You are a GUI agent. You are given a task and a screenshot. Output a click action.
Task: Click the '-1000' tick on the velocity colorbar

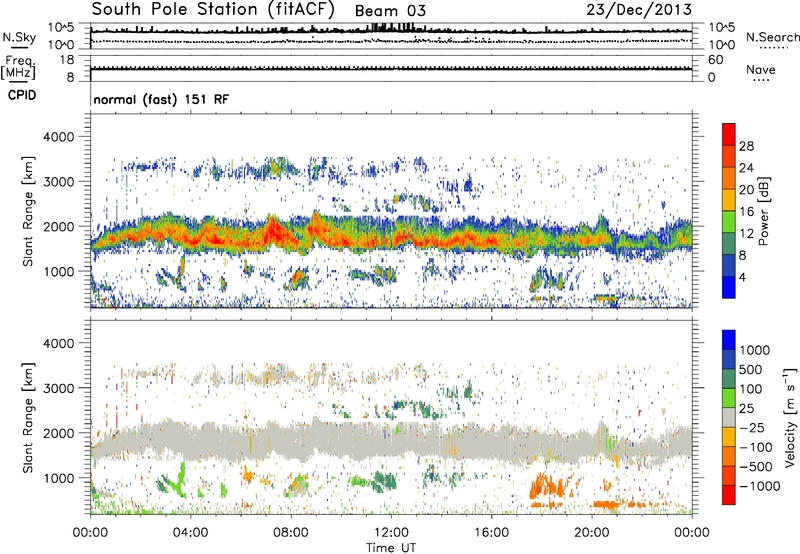(x=760, y=486)
